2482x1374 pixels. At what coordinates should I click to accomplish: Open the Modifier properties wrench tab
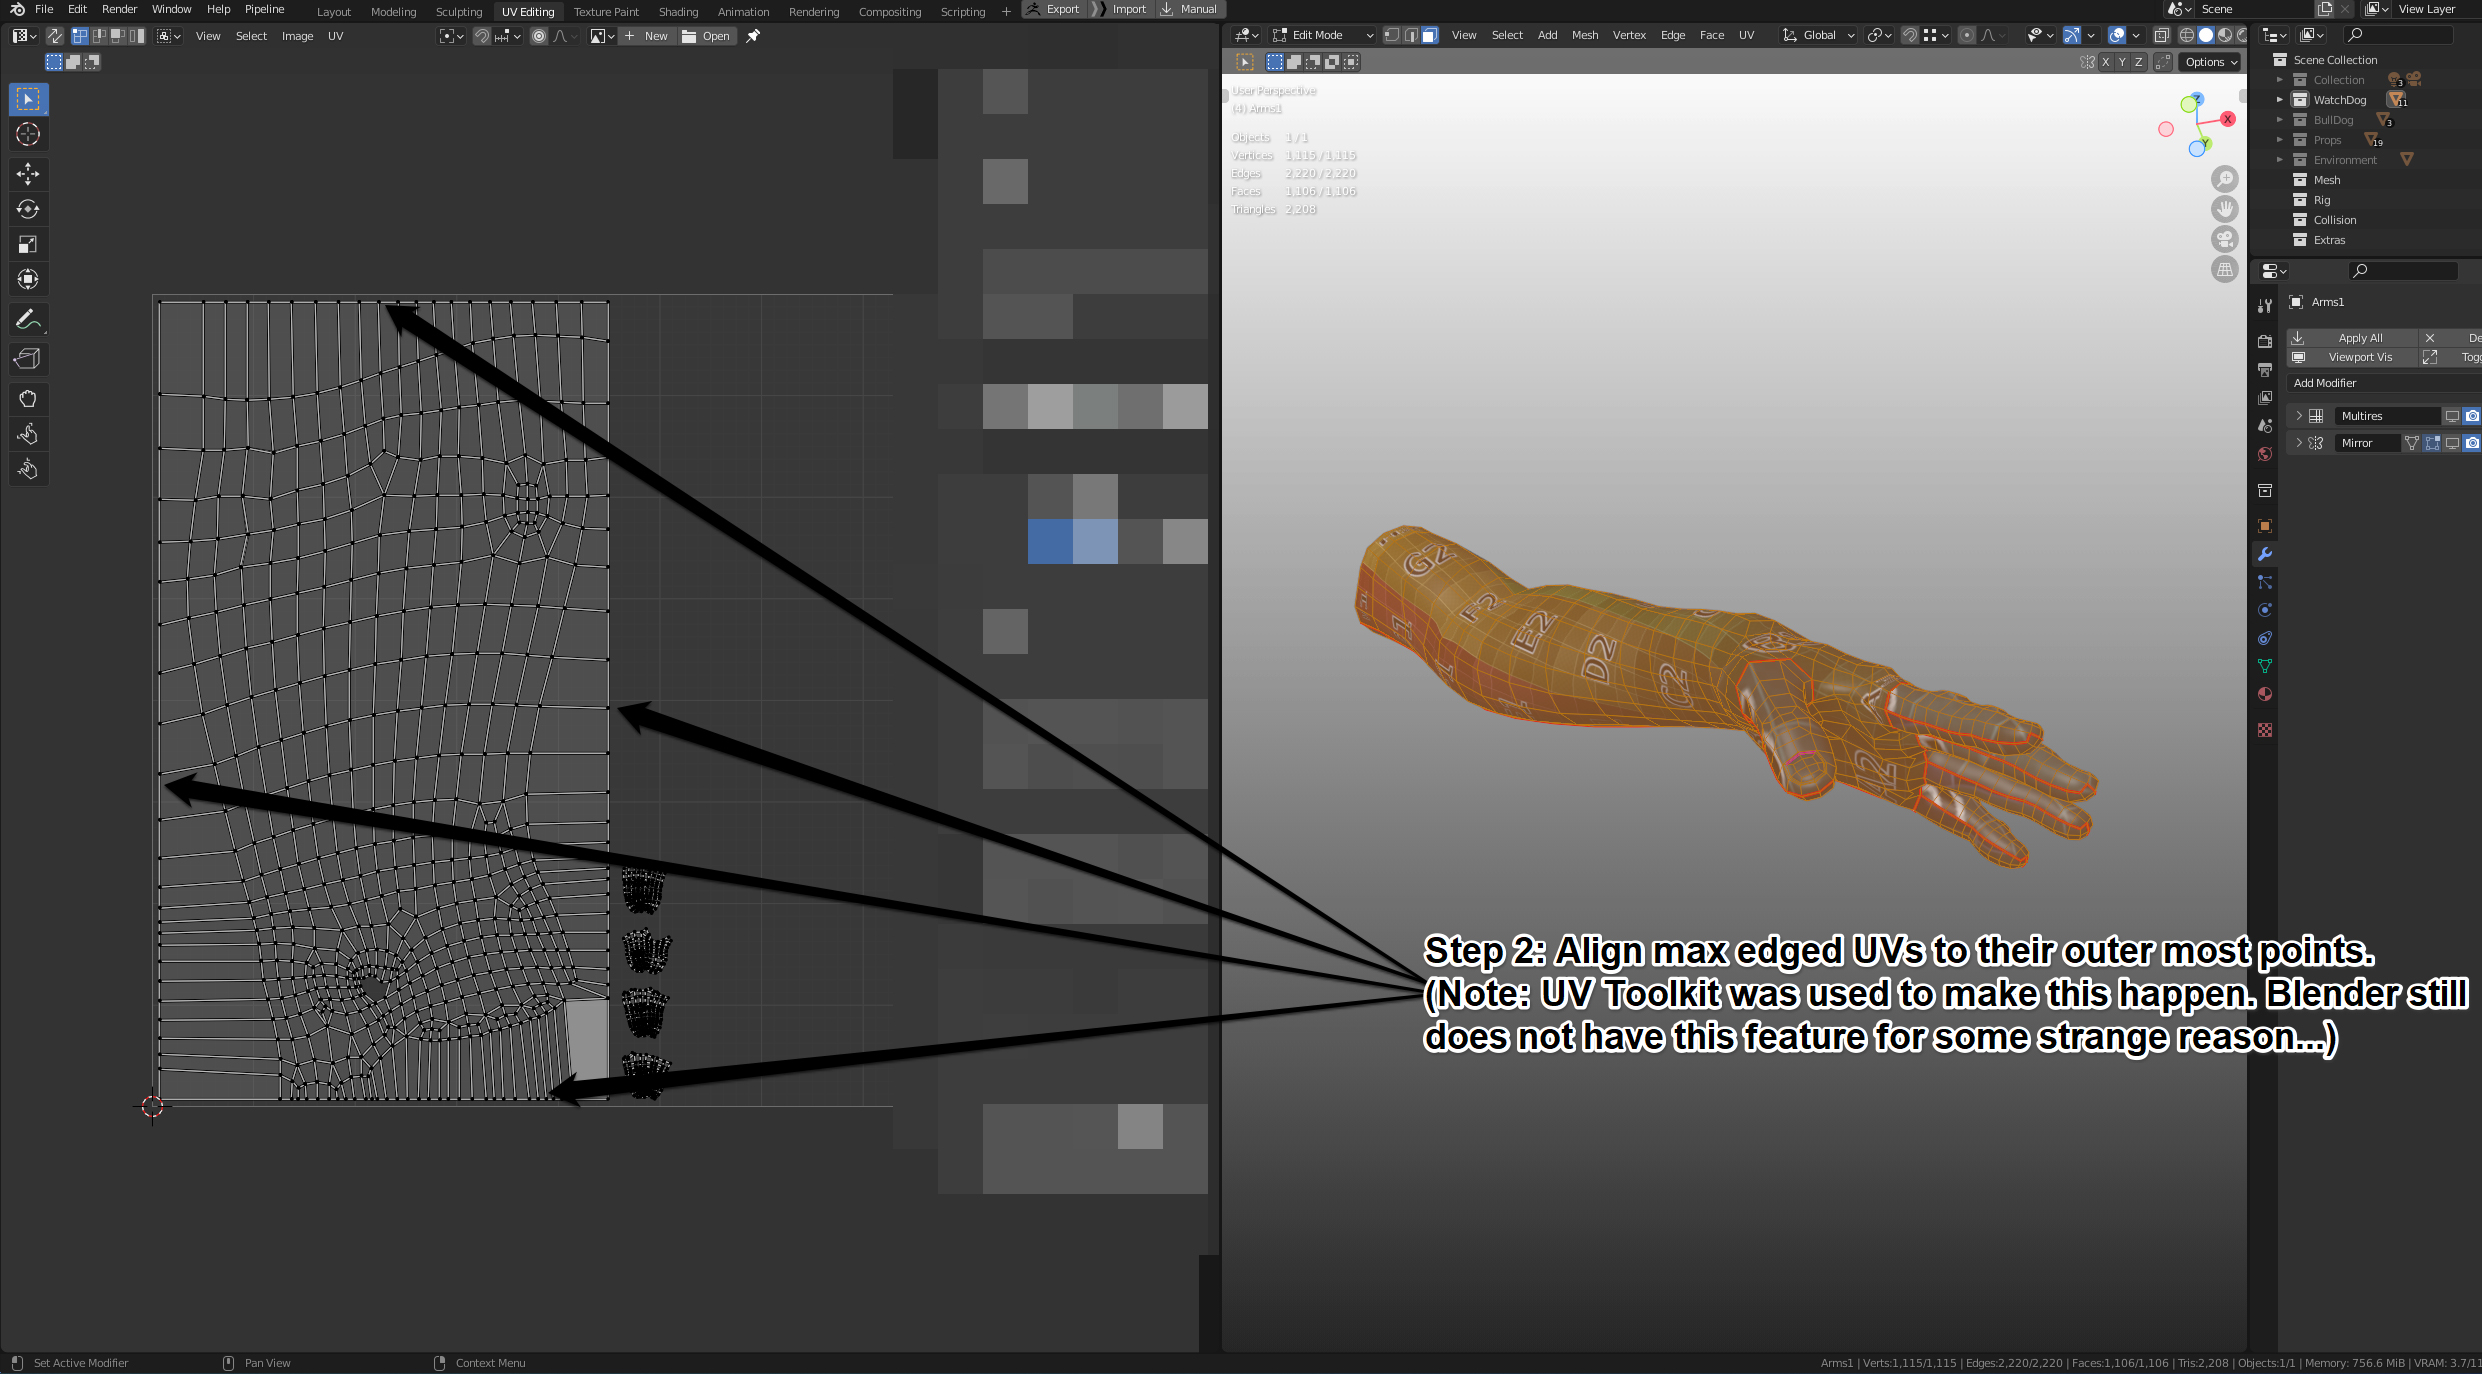point(2265,554)
